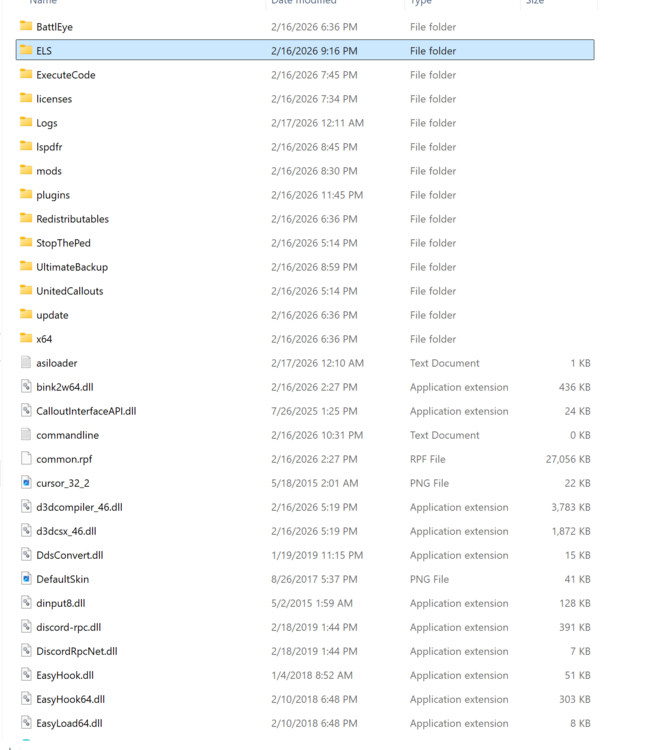Click the UnitedCallouts folder icon
The image size is (650, 750).
(x=26, y=290)
